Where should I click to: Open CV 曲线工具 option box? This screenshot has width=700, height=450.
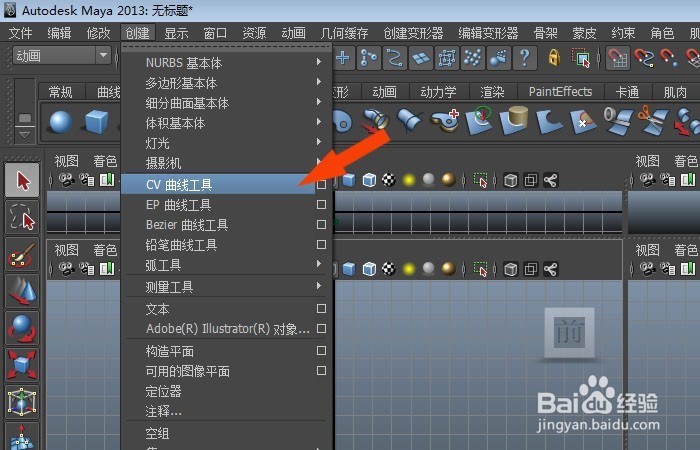click(x=321, y=184)
